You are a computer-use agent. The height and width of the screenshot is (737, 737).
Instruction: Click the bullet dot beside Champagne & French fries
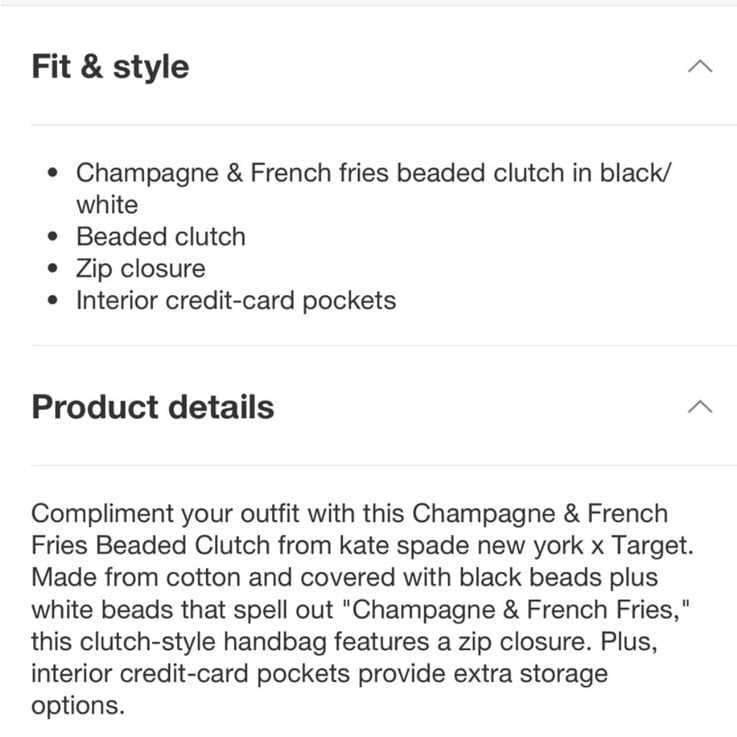53,172
